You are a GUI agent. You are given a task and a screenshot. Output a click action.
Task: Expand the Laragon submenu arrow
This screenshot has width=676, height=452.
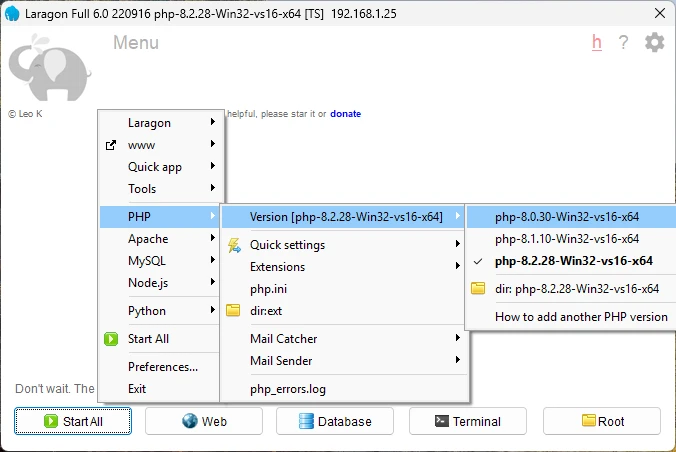[213, 122]
